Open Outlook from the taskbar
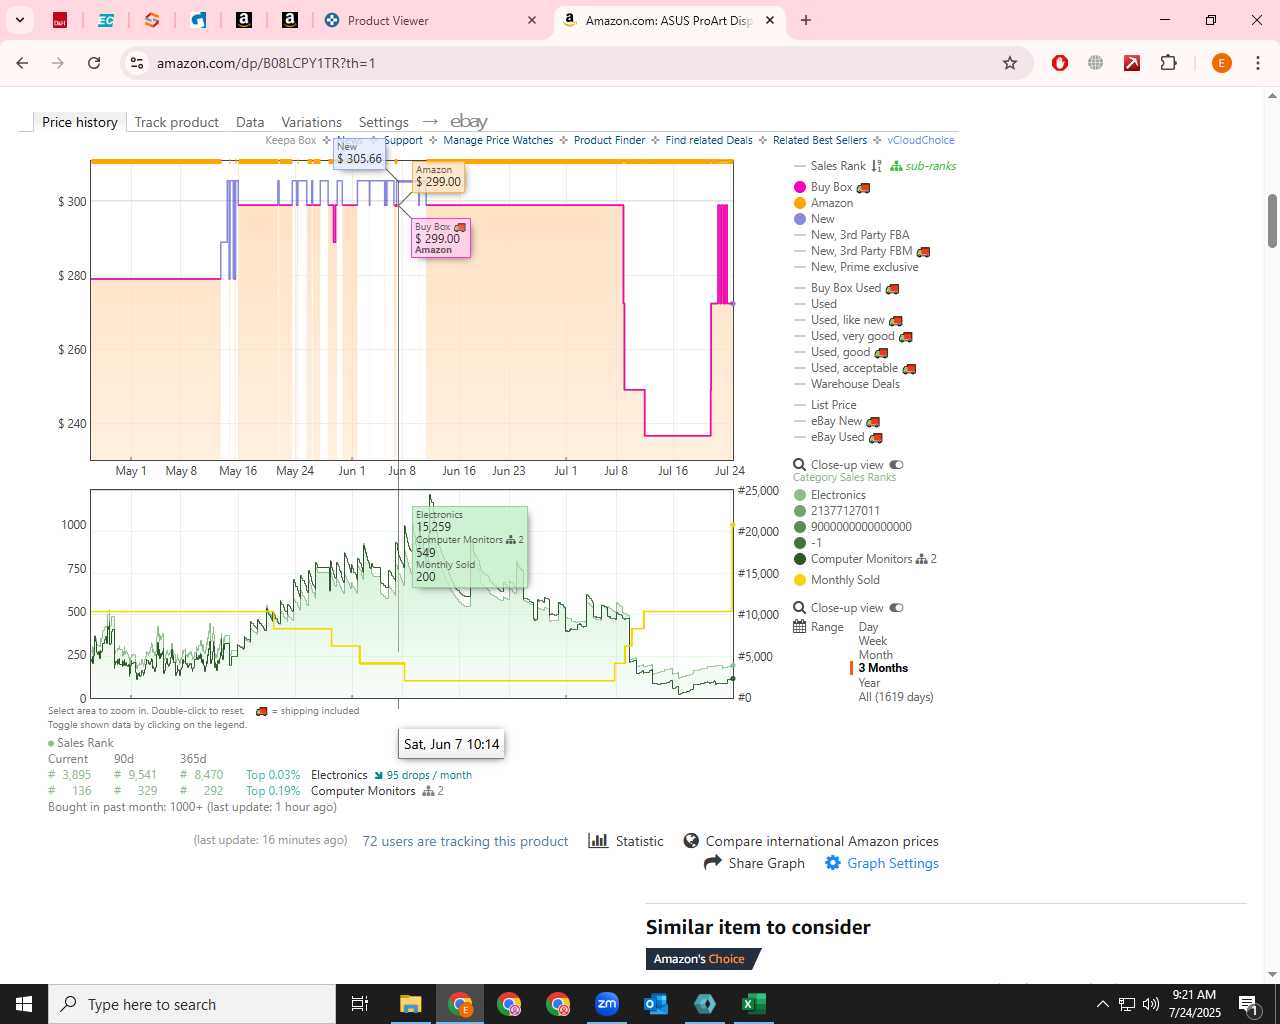1280x1024 pixels. click(x=656, y=1004)
